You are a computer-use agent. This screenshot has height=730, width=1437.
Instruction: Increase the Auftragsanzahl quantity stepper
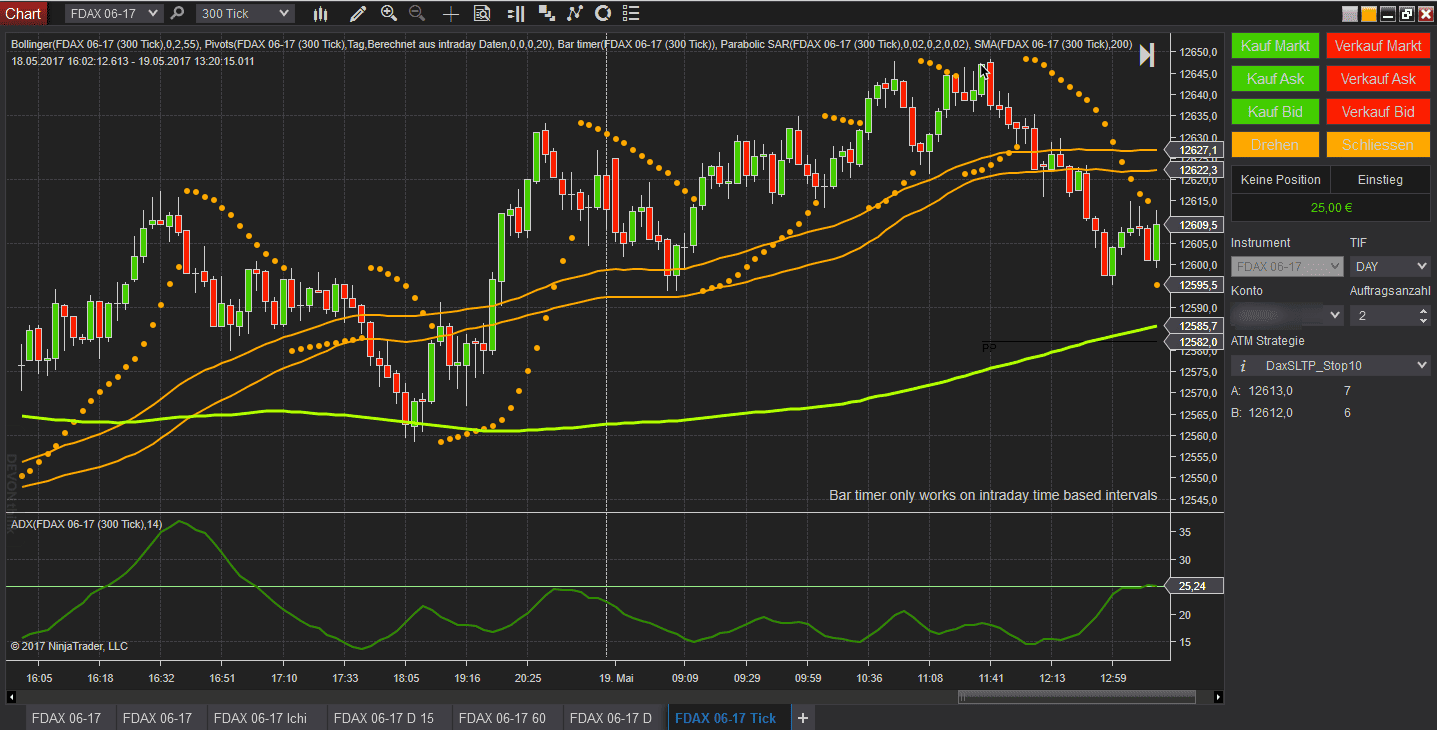pyautogui.click(x=1423, y=311)
